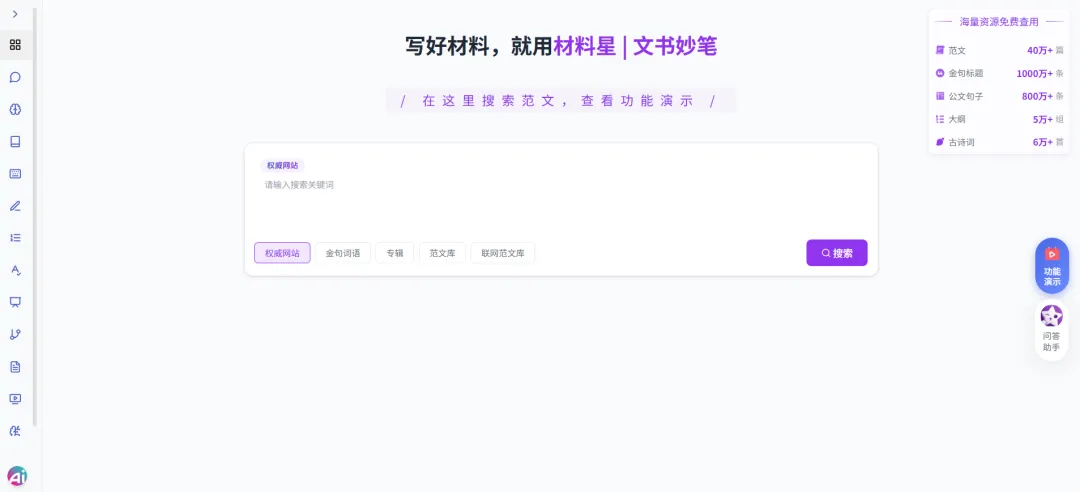Open the book icon in sidebar
Screen dimensions: 1080x492
tap(15, 141)
